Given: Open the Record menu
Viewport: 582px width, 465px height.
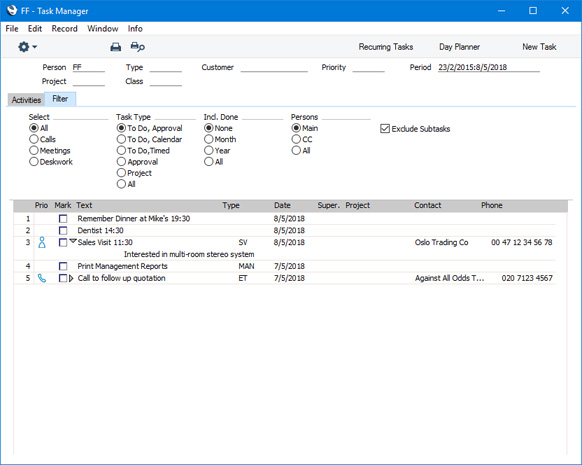Looking at the screenshot, I should [x=65, y=29].
